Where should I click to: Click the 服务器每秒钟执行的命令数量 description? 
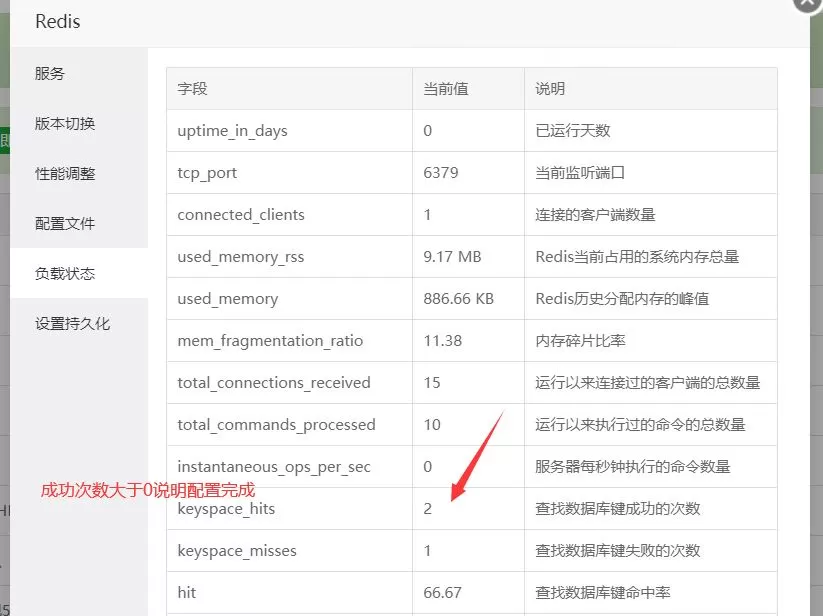click(632, 466)
